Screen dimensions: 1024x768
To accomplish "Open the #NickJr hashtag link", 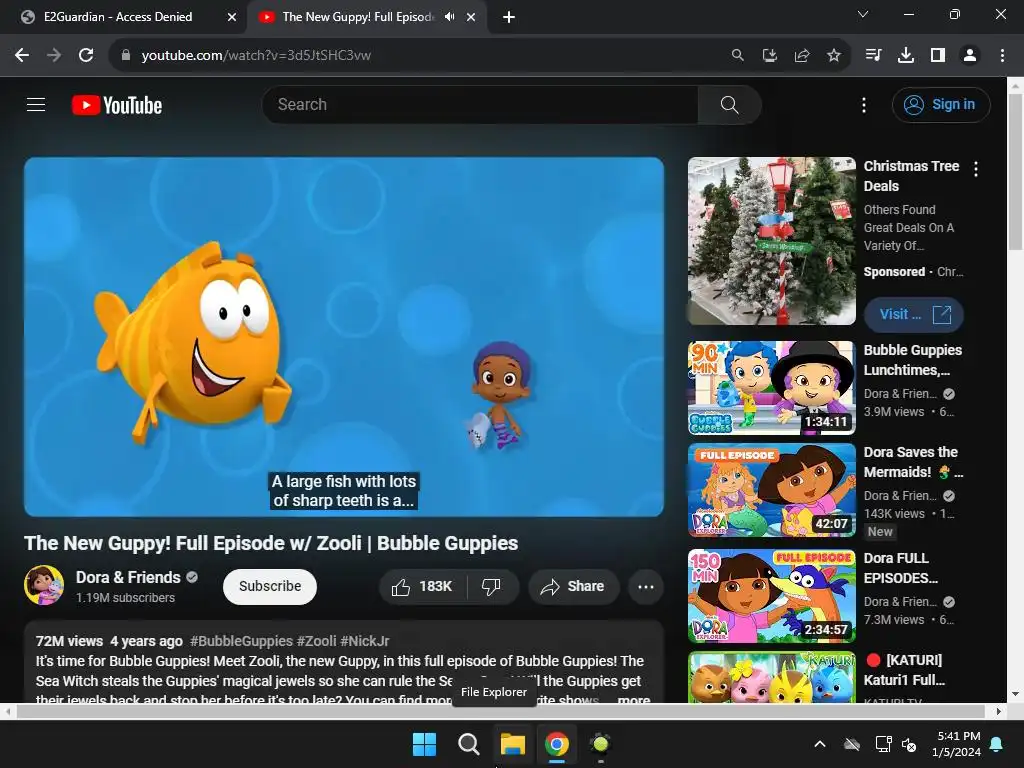I will 364,641.
